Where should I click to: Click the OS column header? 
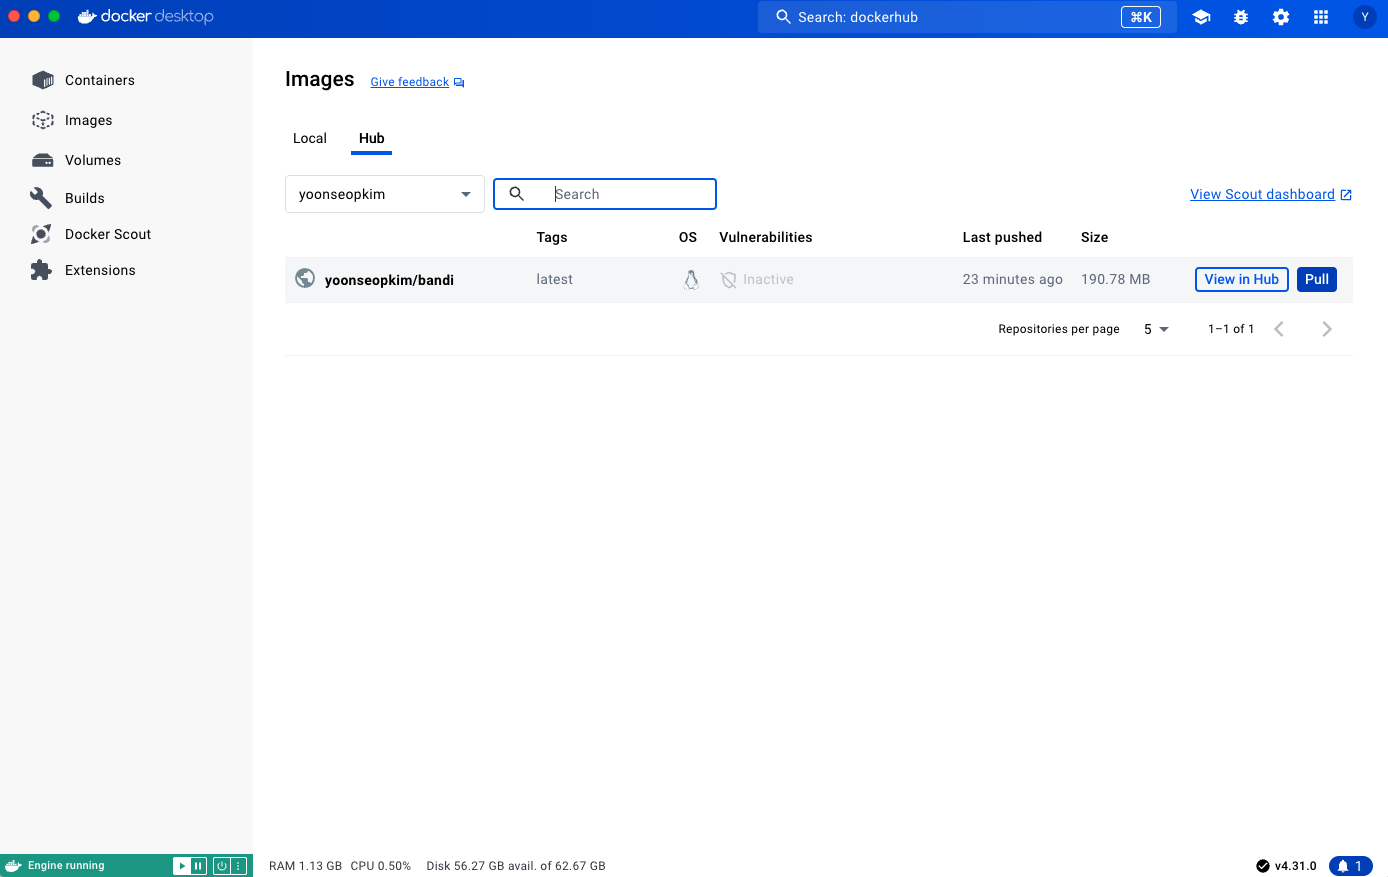click(x=688, y=237)
